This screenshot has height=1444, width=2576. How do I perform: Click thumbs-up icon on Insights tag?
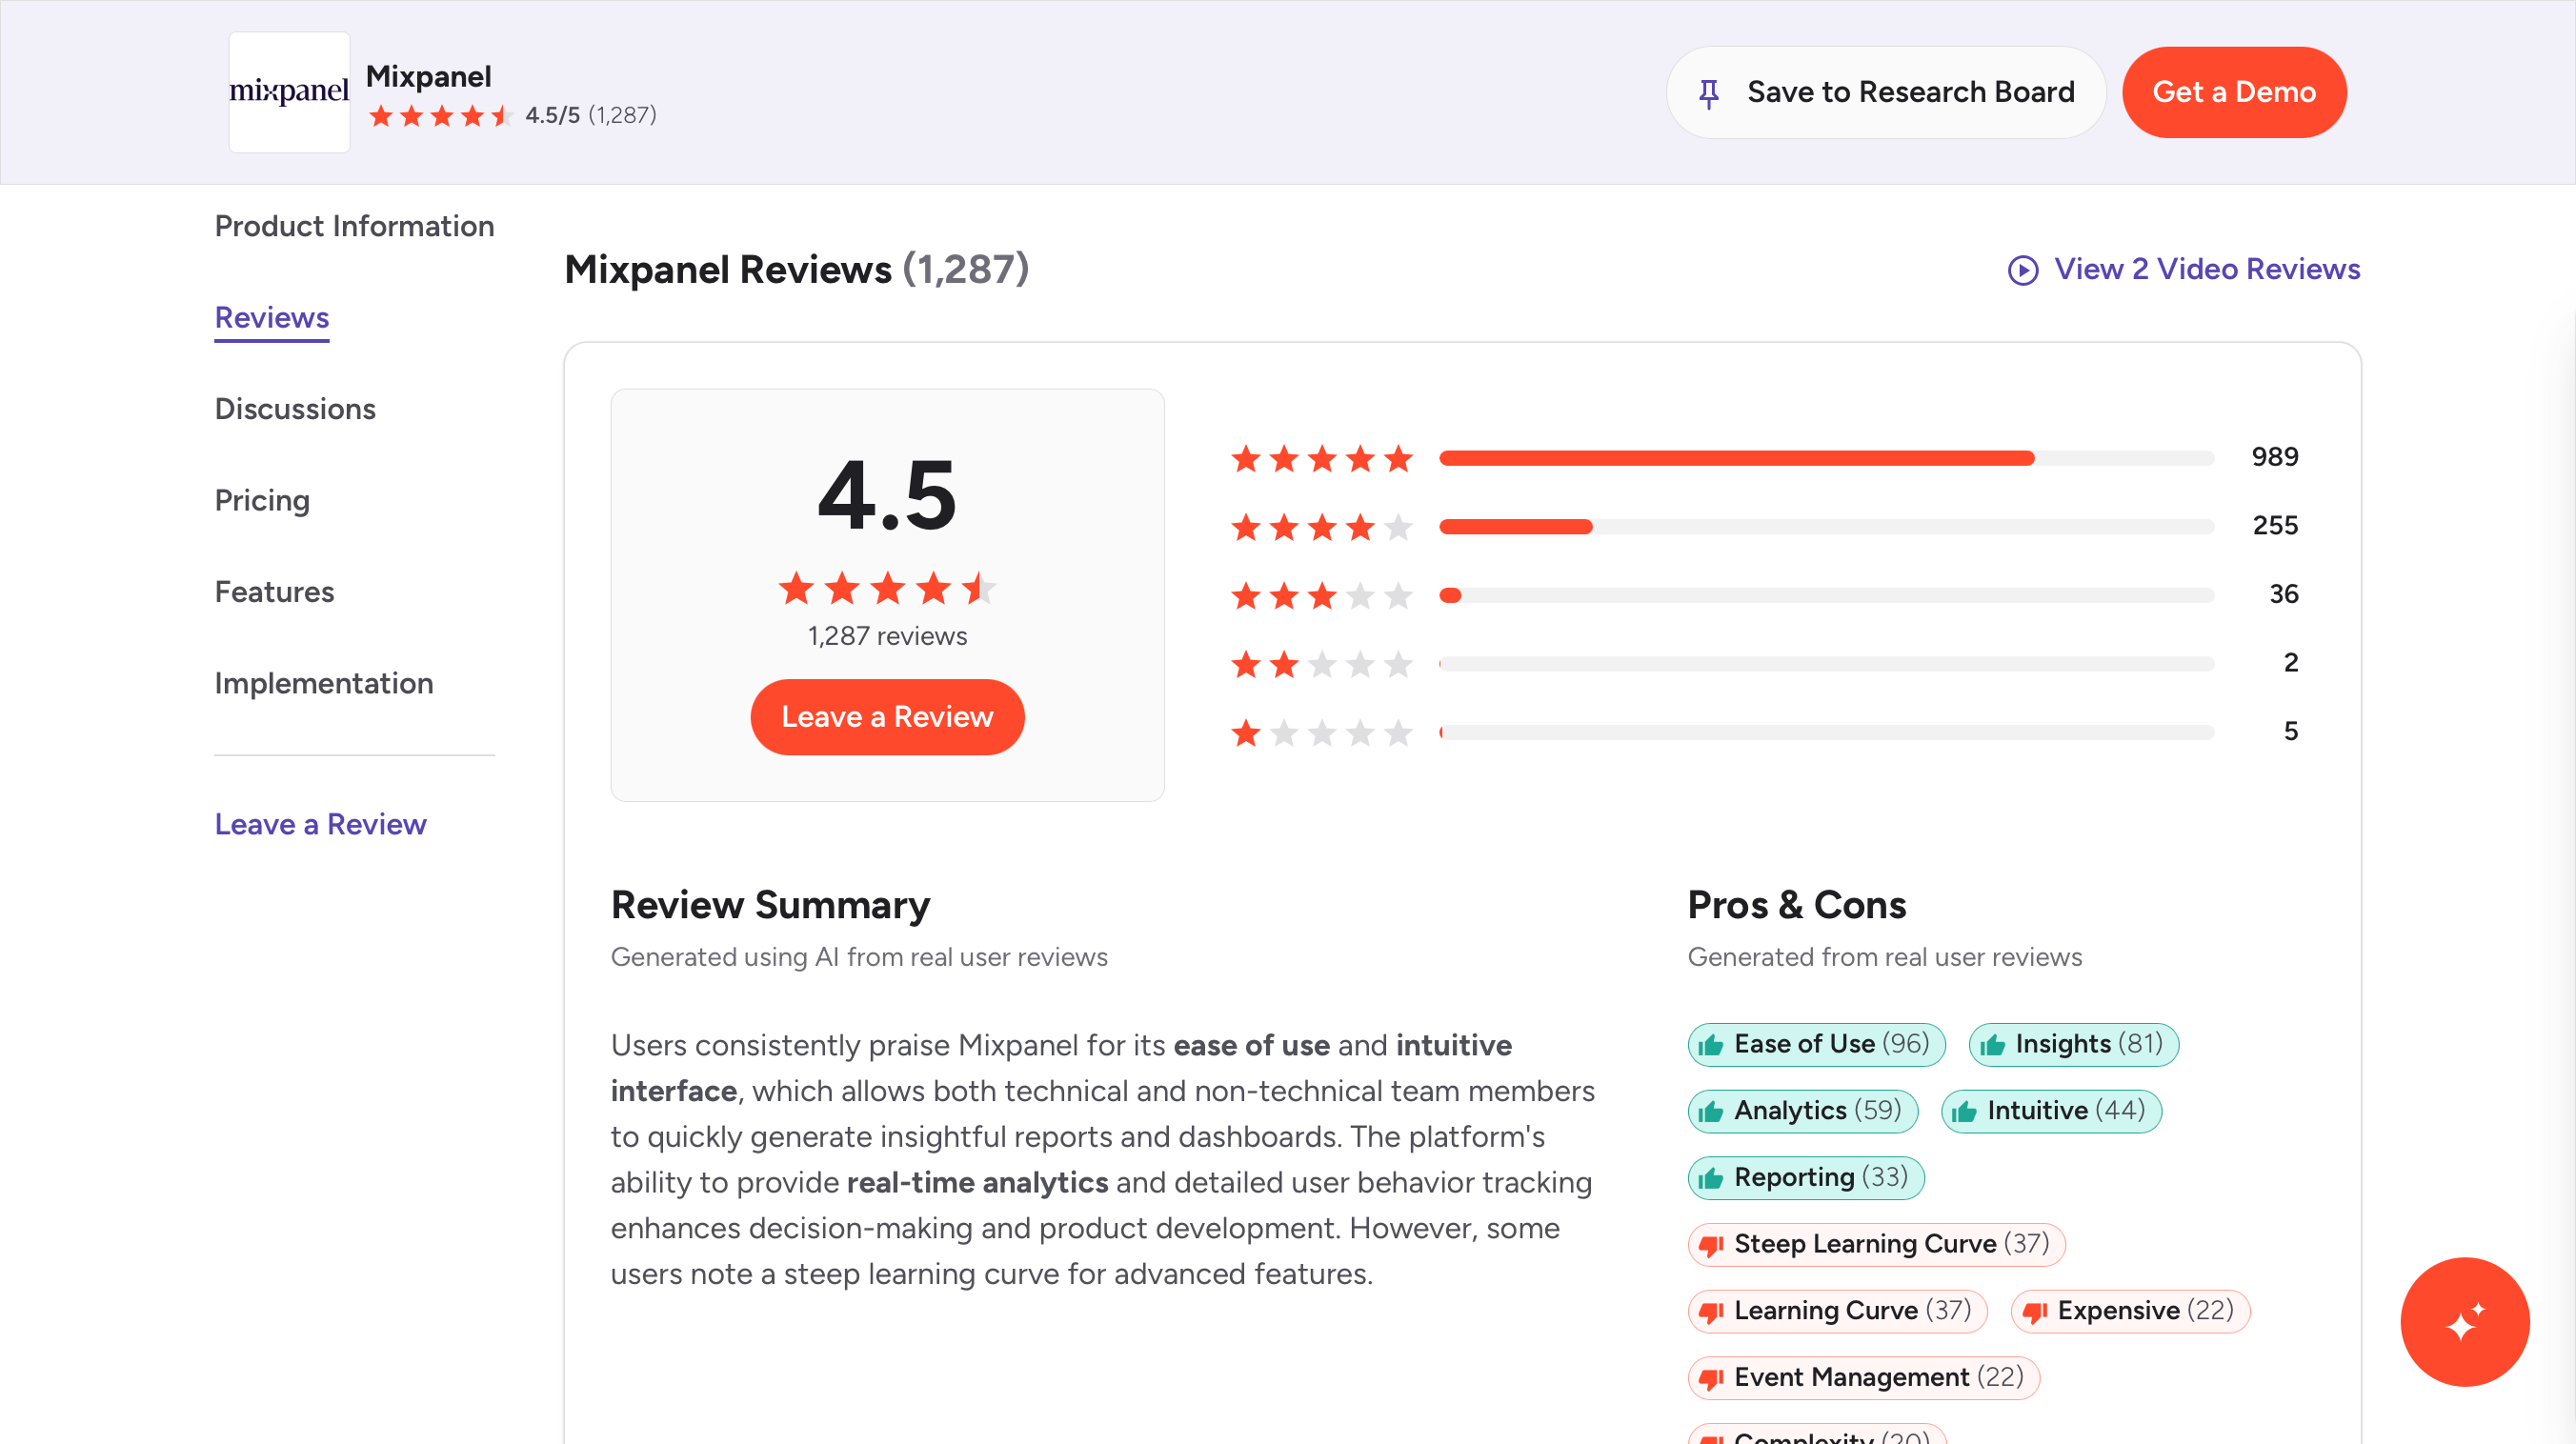tap(1992, 1045)
